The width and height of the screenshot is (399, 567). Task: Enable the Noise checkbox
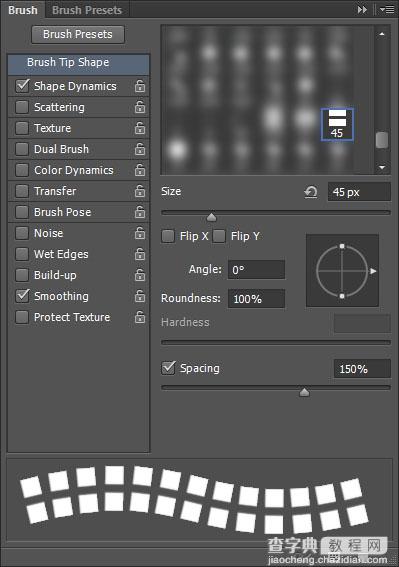[22, 233]
